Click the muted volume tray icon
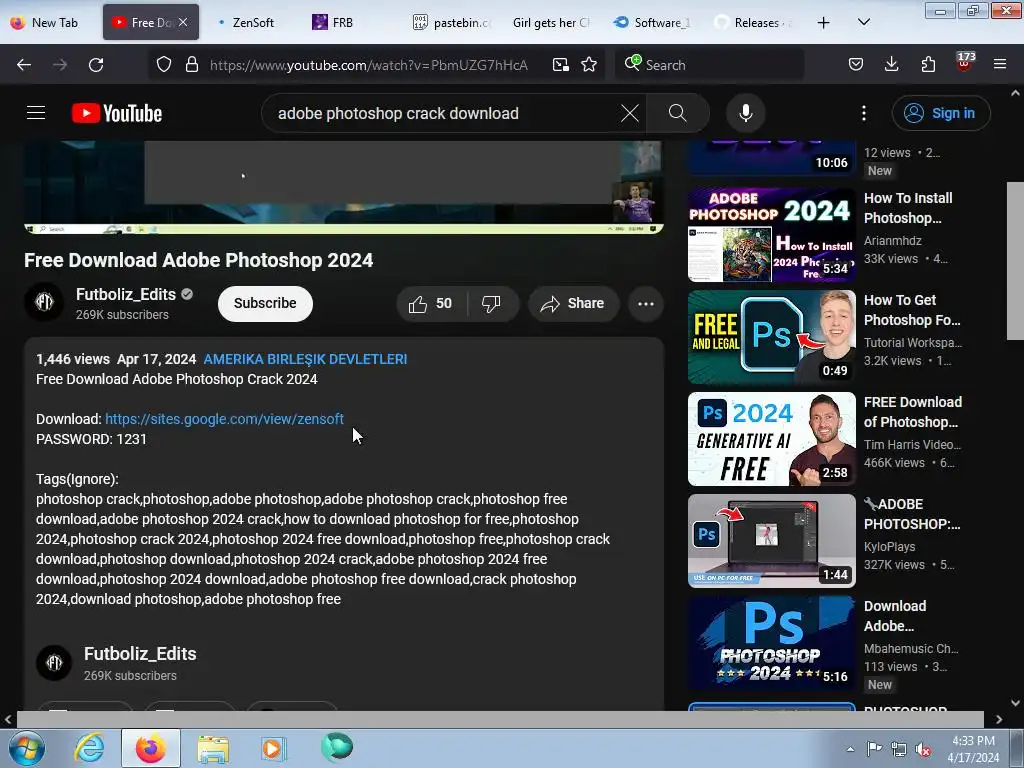 923,749
